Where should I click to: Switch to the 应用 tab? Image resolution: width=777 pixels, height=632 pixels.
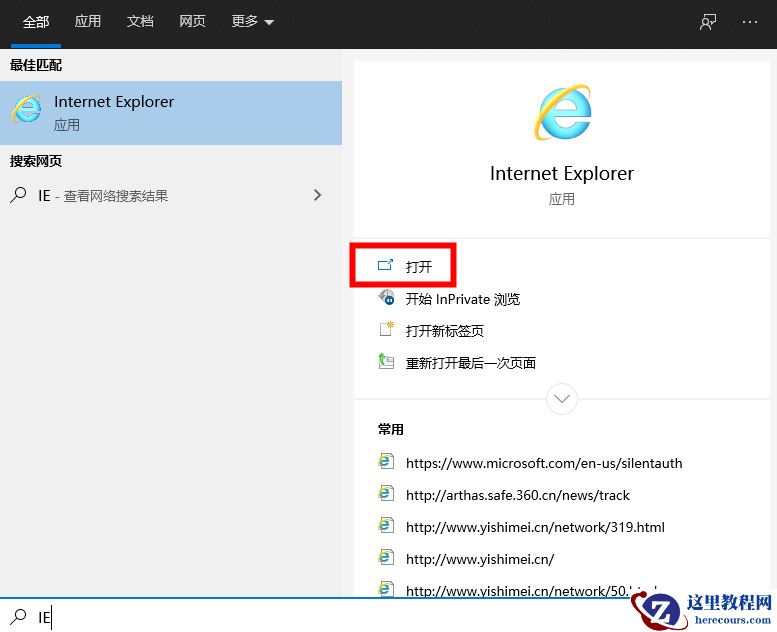[x=88, y=21]
